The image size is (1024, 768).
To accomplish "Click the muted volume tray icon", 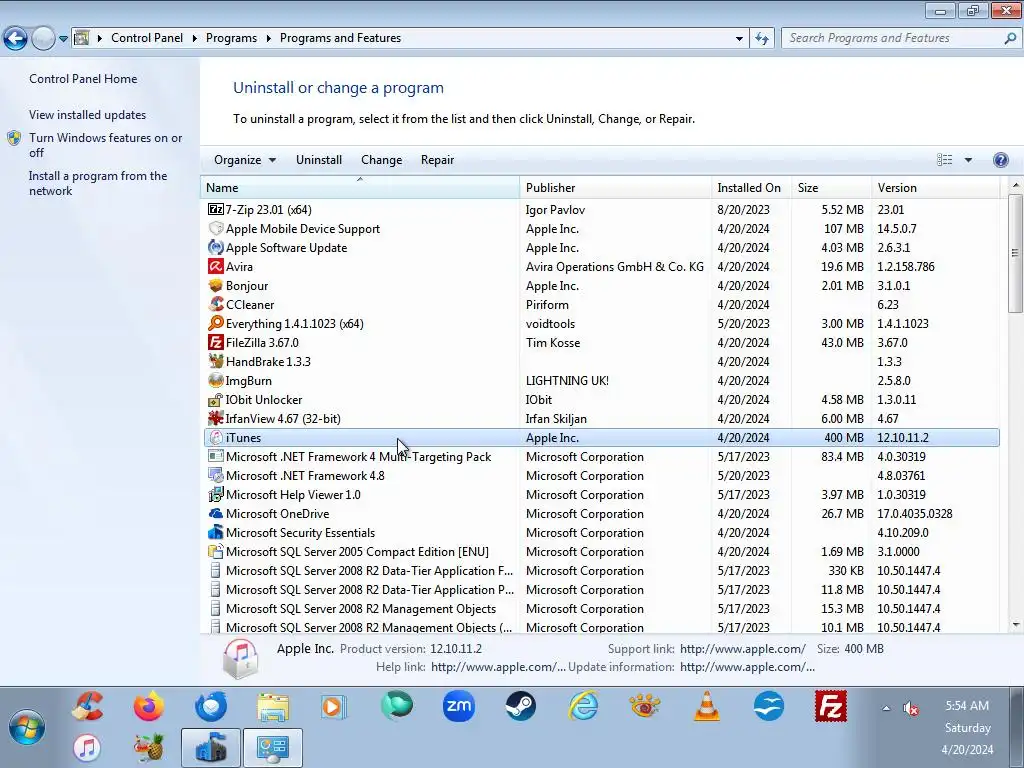I will click(x=910, y=708).
